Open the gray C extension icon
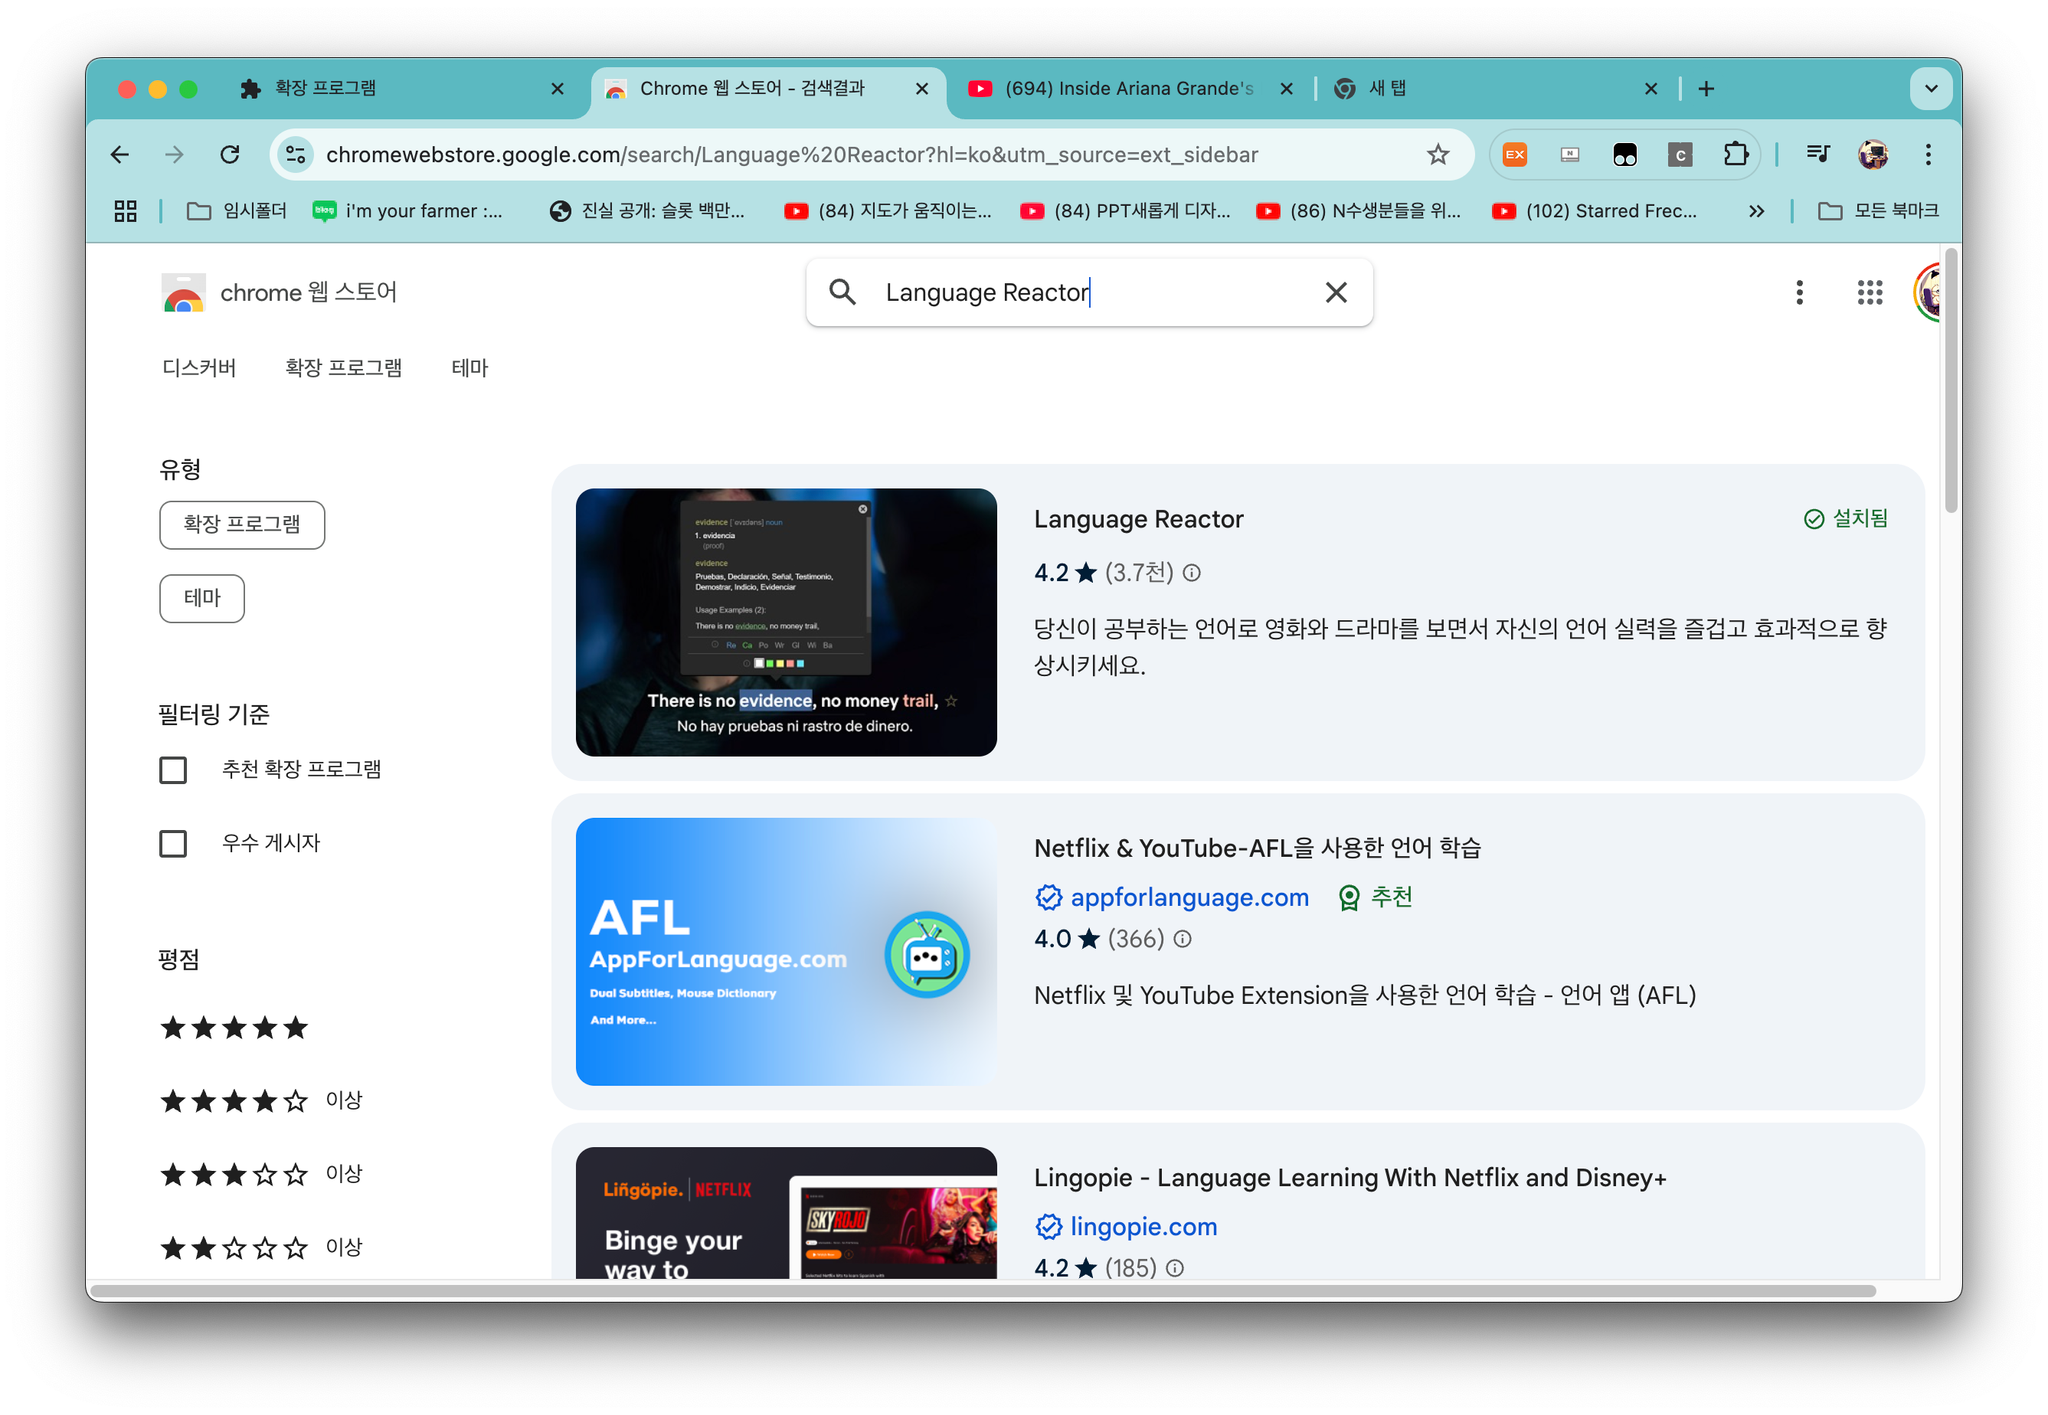The height and width of the screenshot is (1415, 2048). [1680, 154]
